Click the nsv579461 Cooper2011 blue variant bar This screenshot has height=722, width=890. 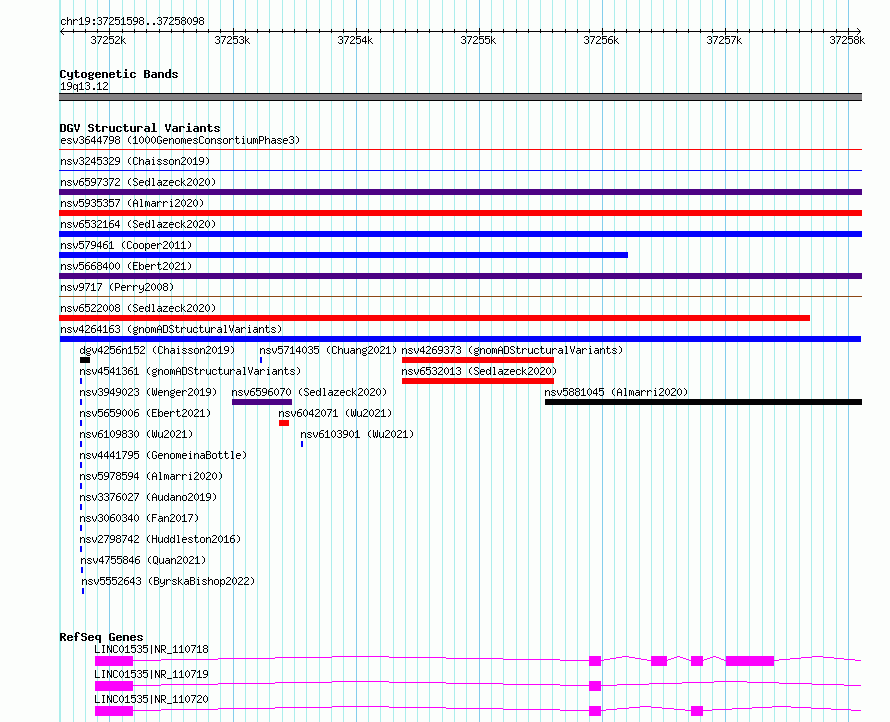(x=343, y=255)
